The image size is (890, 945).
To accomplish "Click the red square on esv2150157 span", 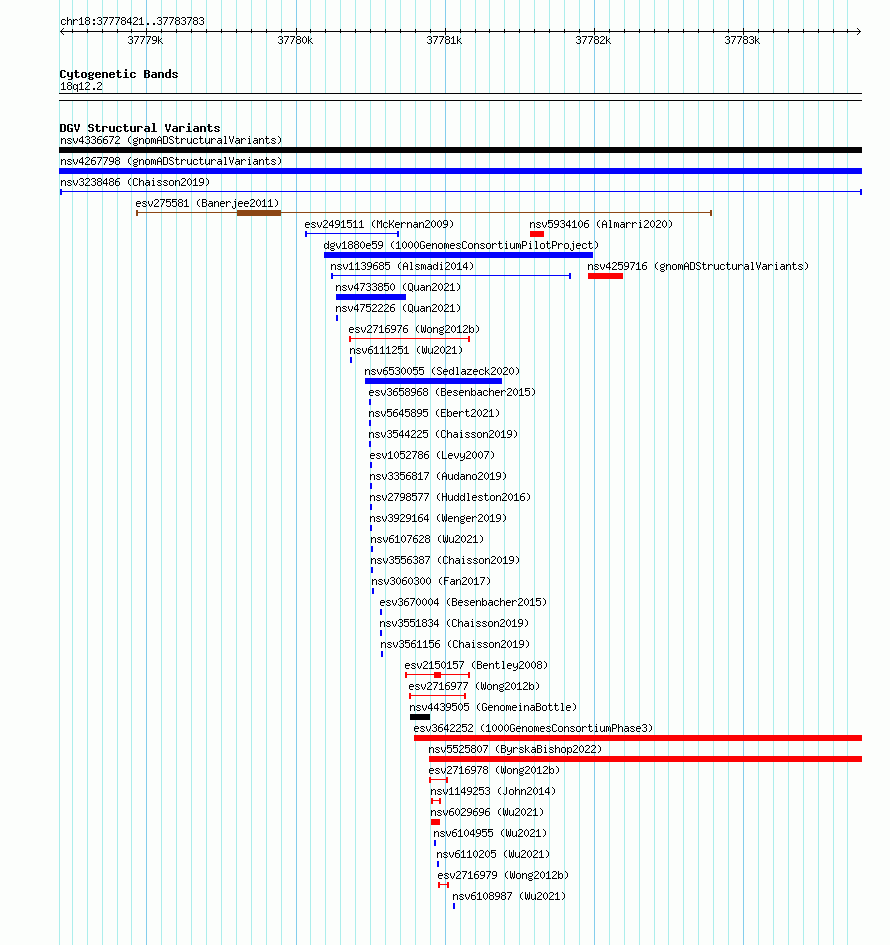I will coord(437,675).
